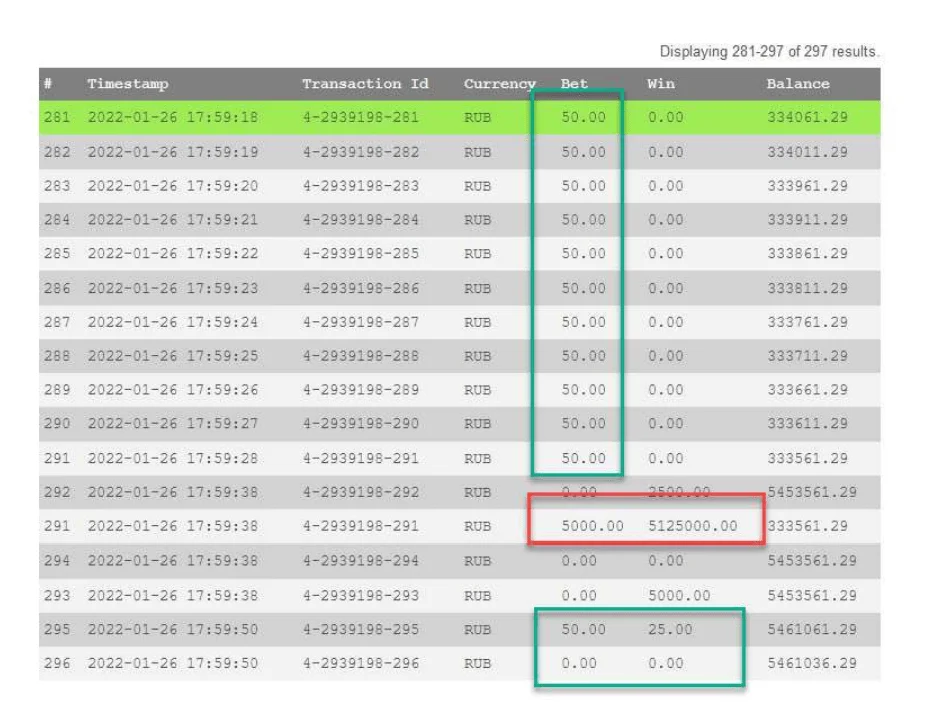The height and width of the screenshot is (708, 928).
Task: Click the 'Displaying 281-297 of 297 results' text
Action: (x=769, y=52)
